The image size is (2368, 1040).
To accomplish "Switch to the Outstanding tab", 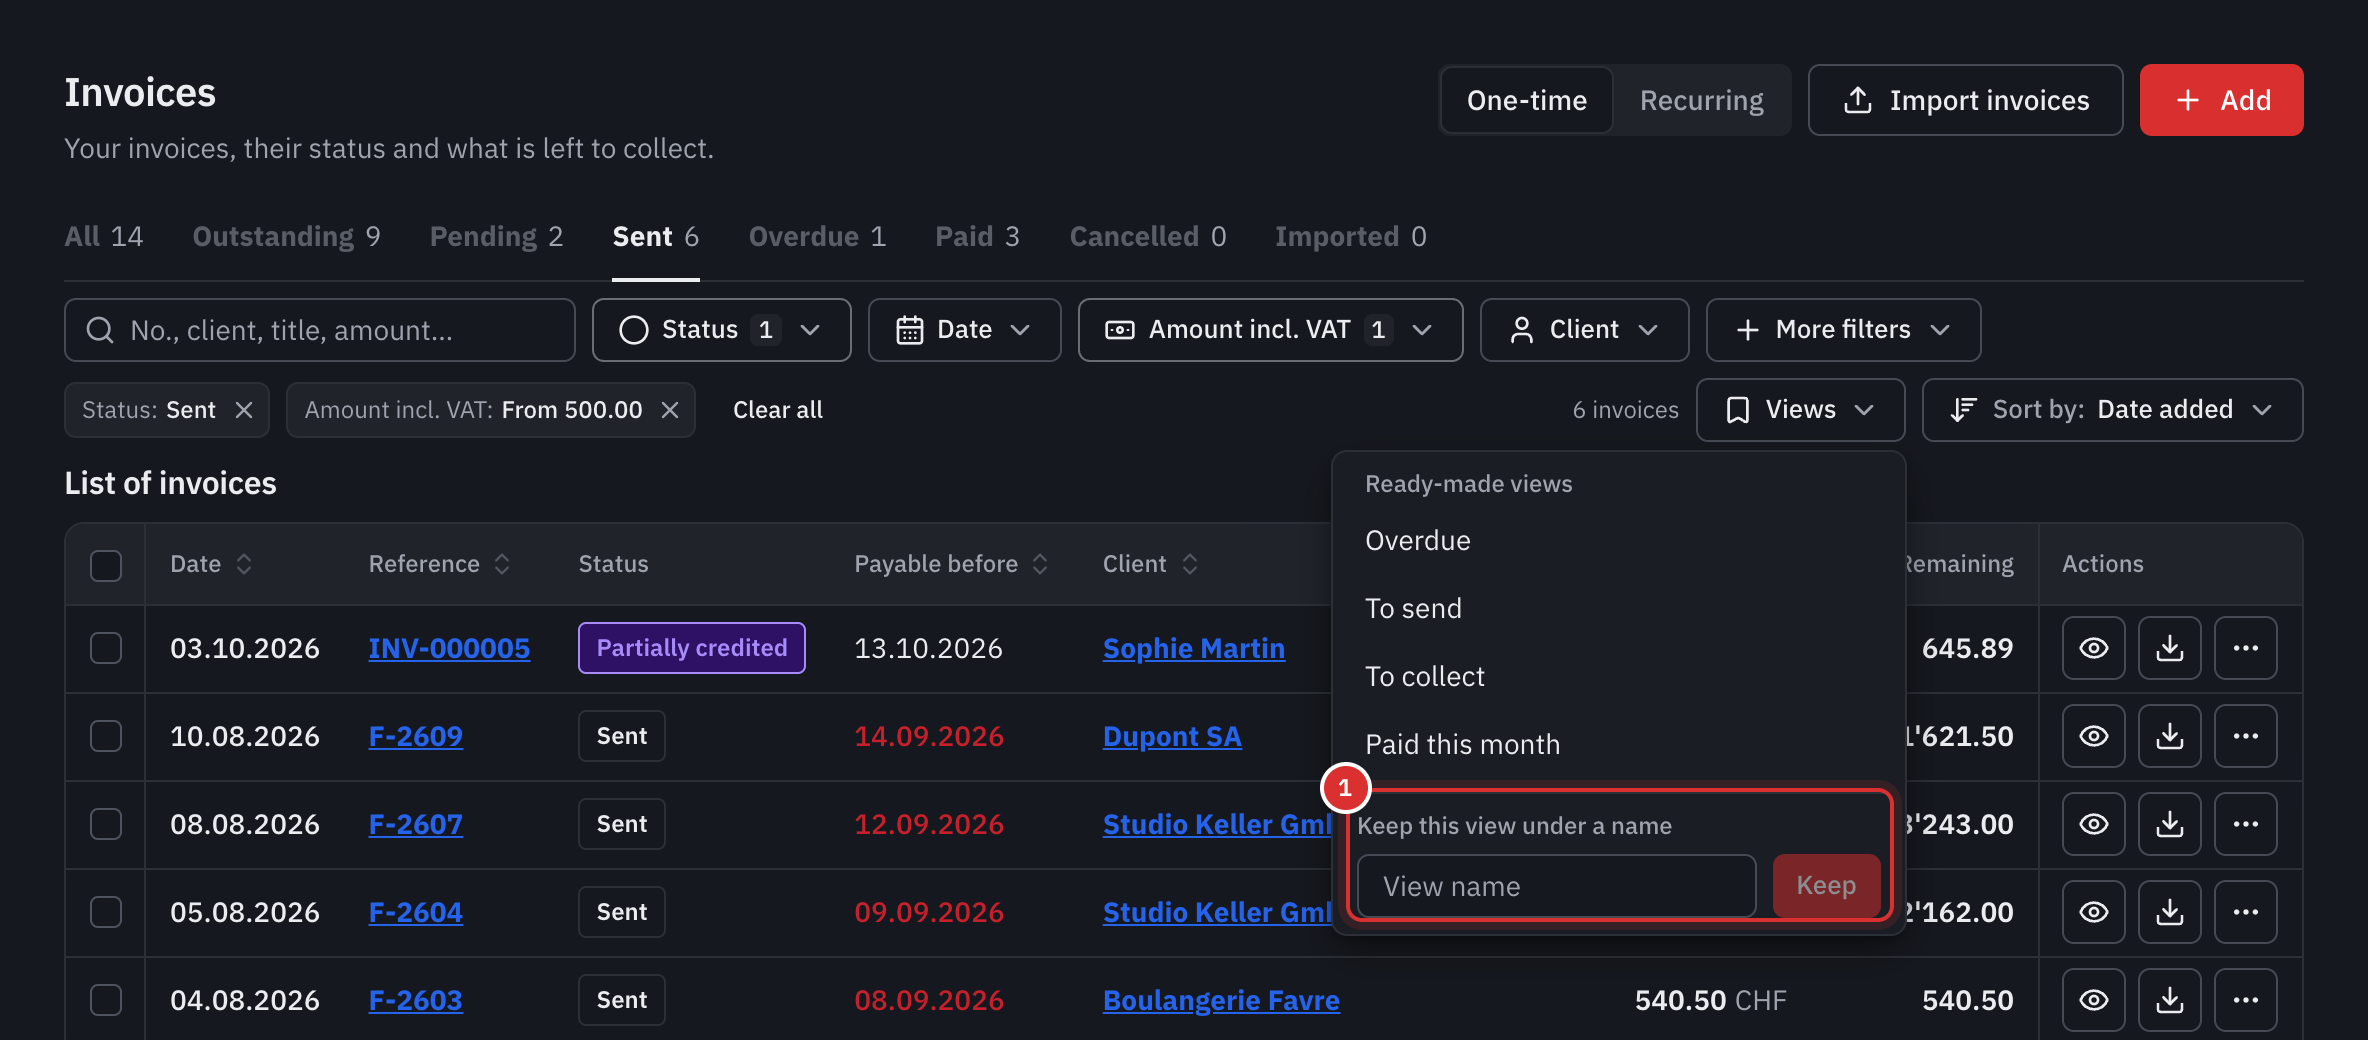I will (x=286, y=237).
